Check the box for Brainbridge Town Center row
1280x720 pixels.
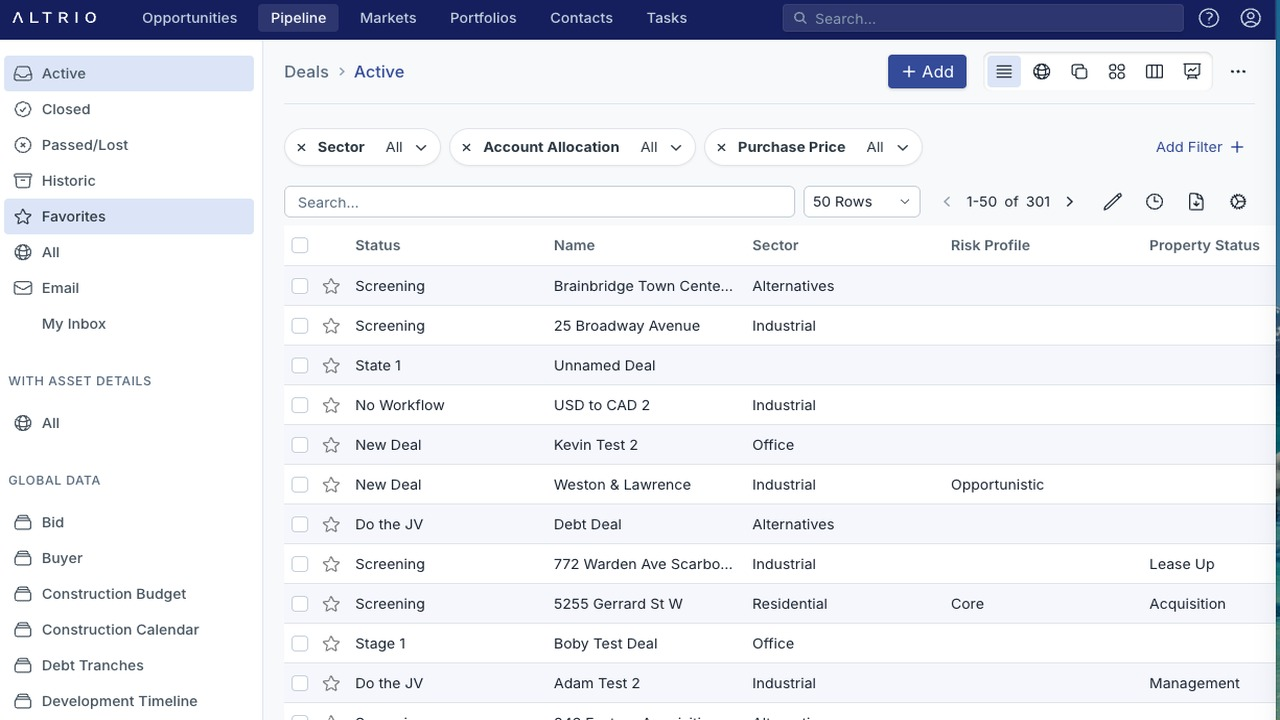(x=300, y=286)
